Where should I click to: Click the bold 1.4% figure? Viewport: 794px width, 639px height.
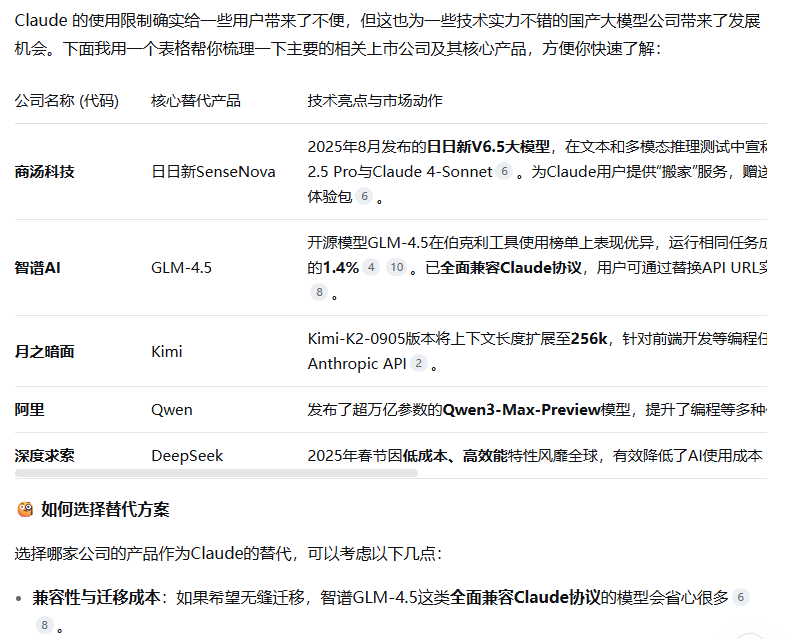coord(341,267)
